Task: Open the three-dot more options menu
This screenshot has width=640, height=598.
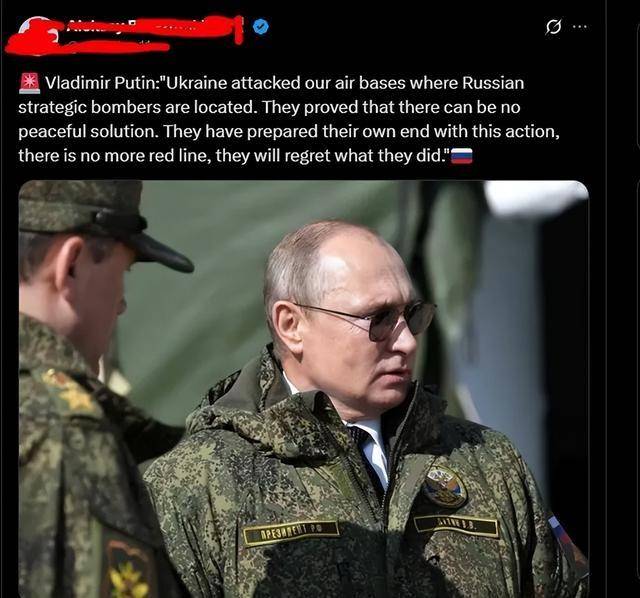Action: [x=580, y=27]
